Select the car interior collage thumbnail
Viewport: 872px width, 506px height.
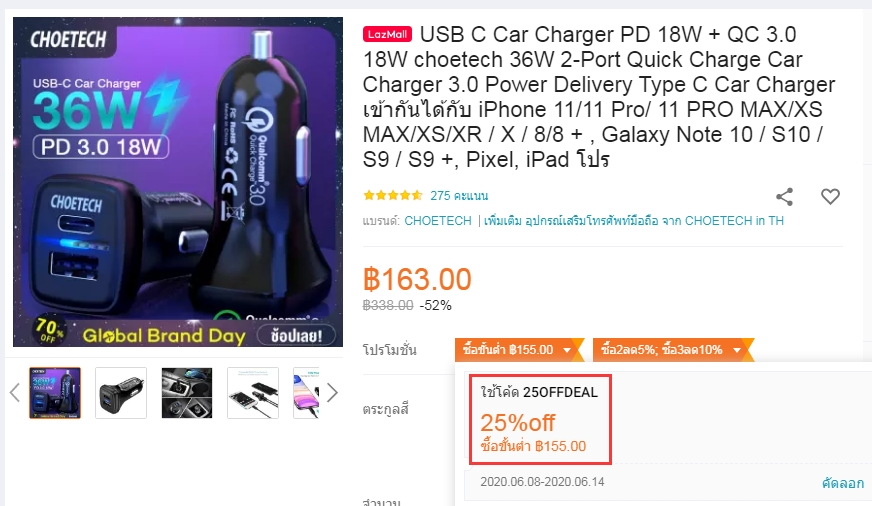coord(187,393)
